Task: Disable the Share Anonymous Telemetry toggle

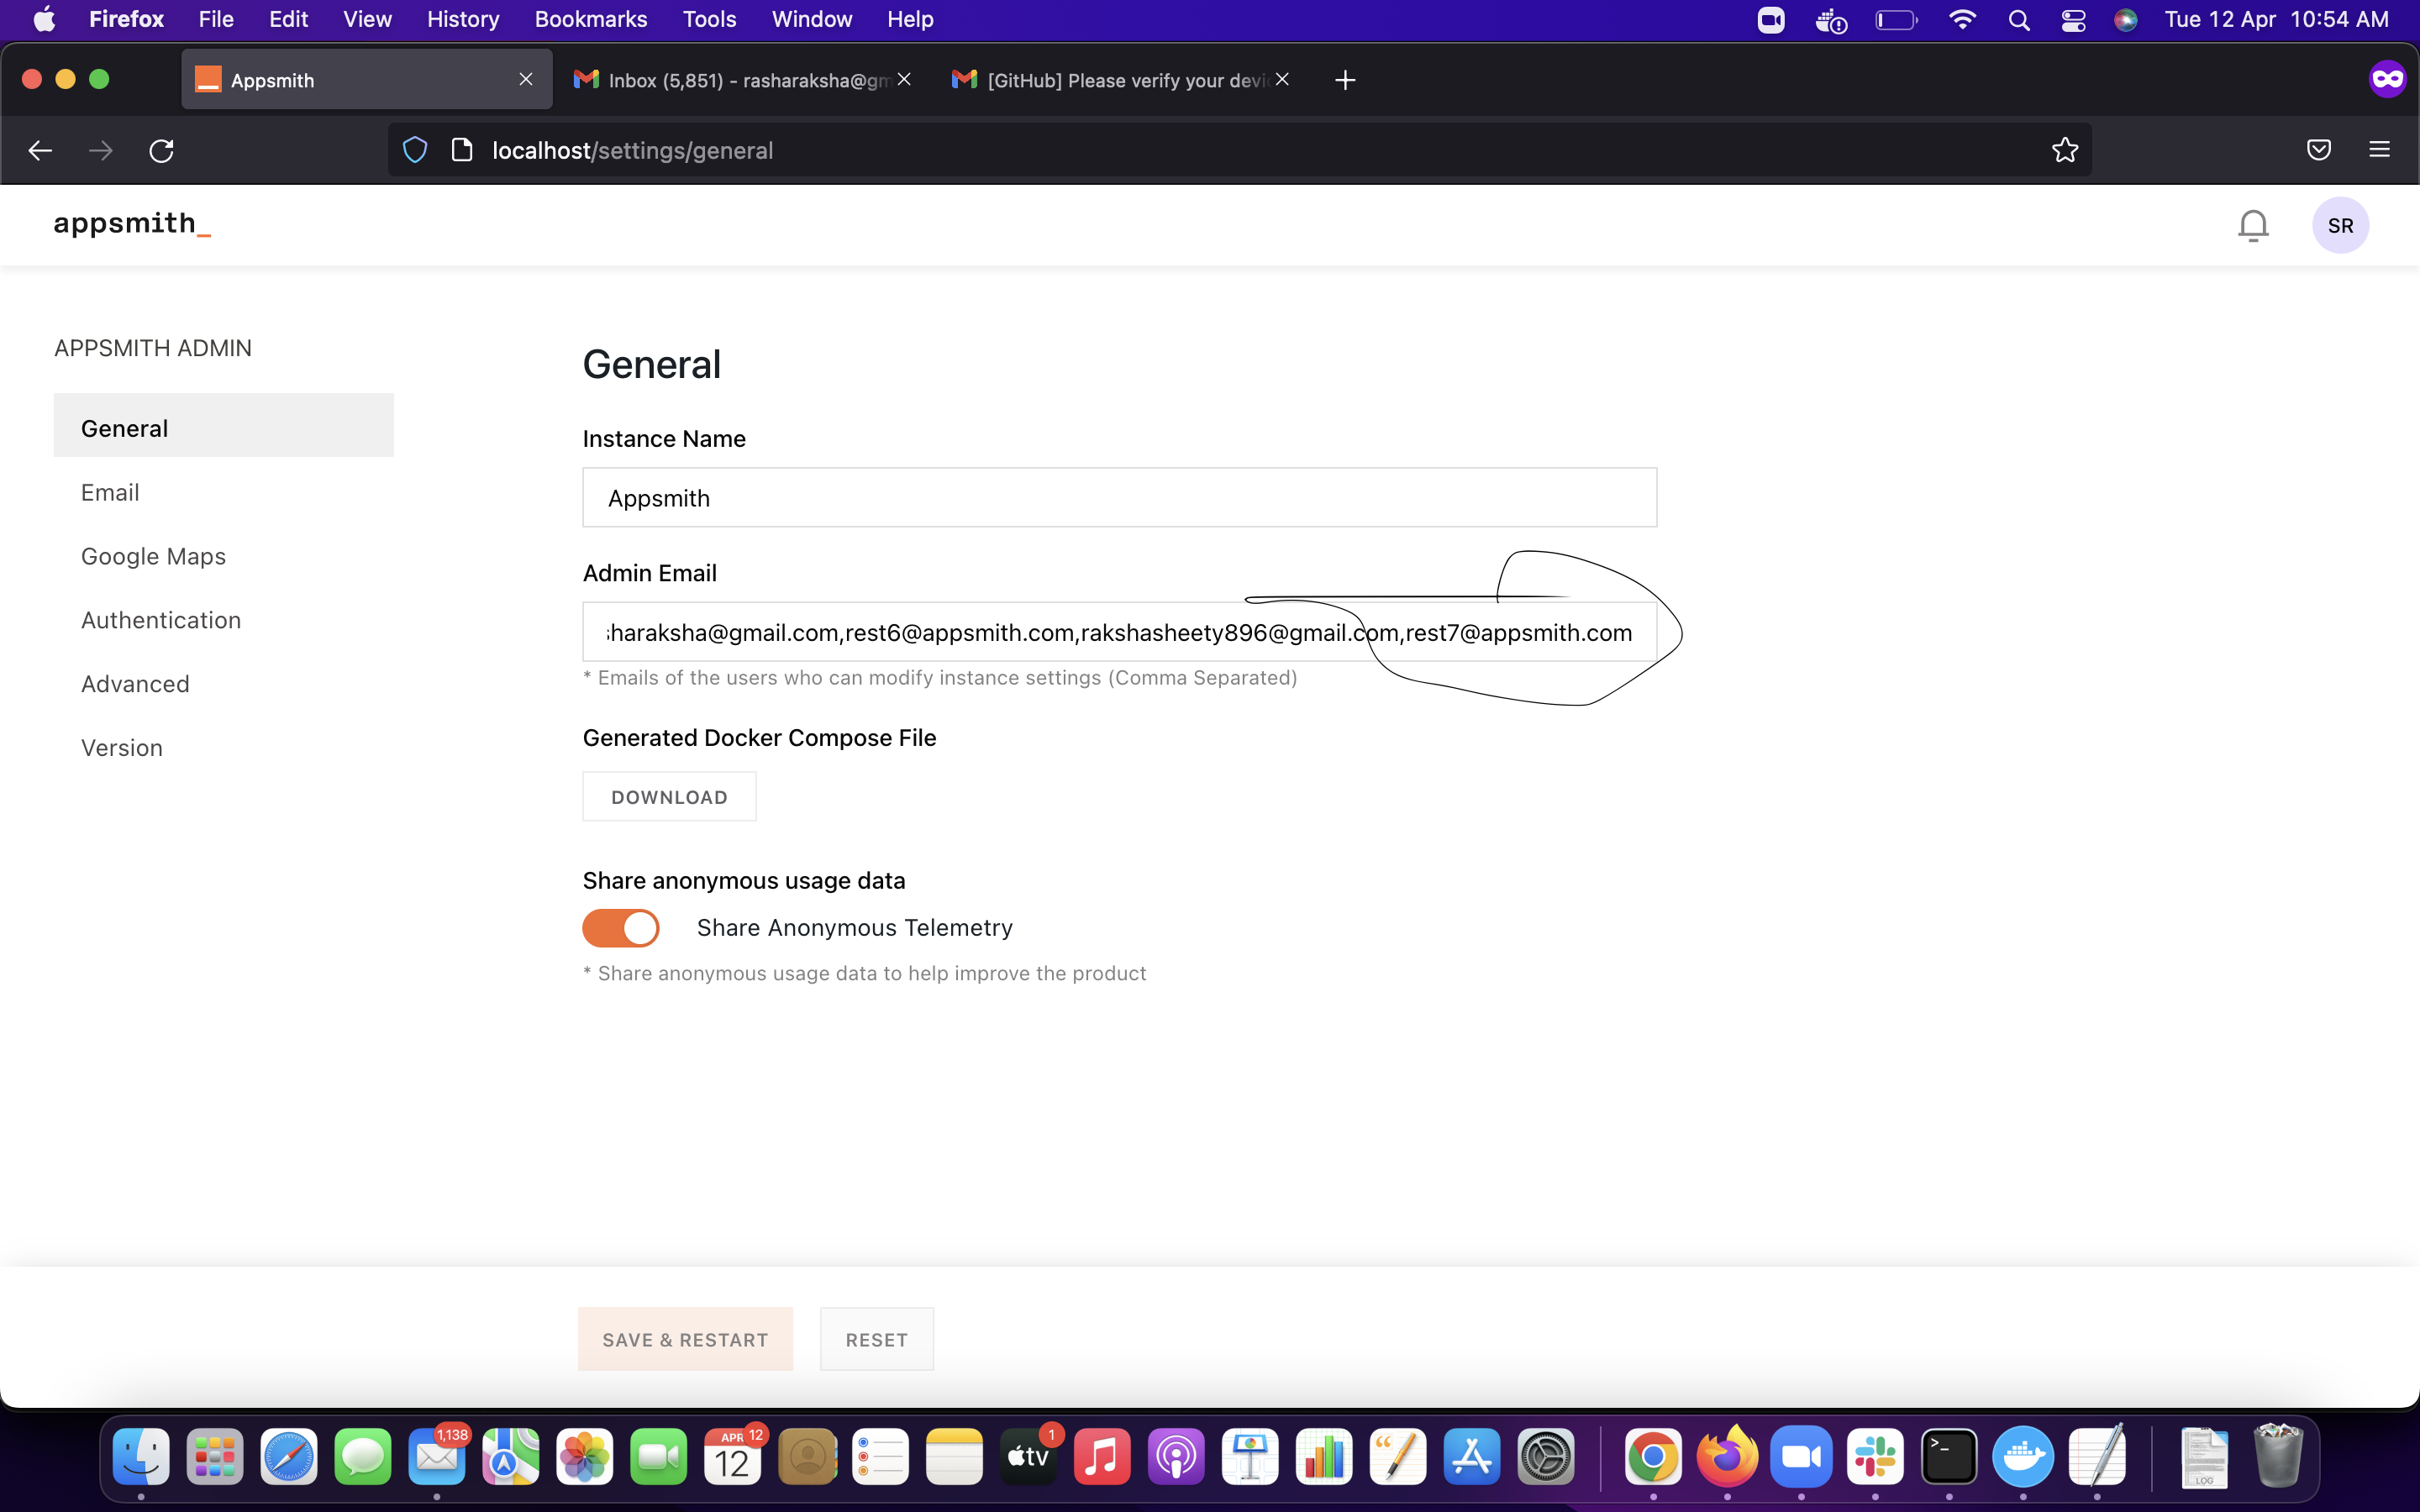Action: pyautogui.click(x=620, y=927)
